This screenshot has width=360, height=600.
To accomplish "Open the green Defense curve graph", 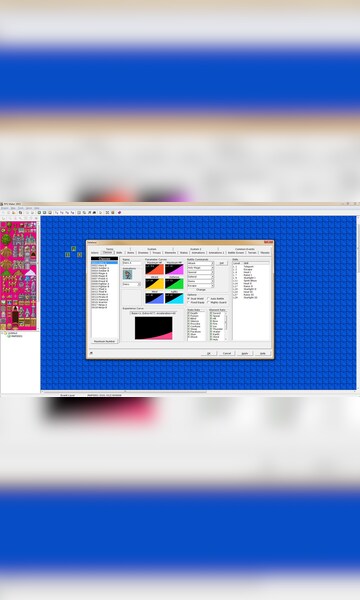I will point(174,284).
